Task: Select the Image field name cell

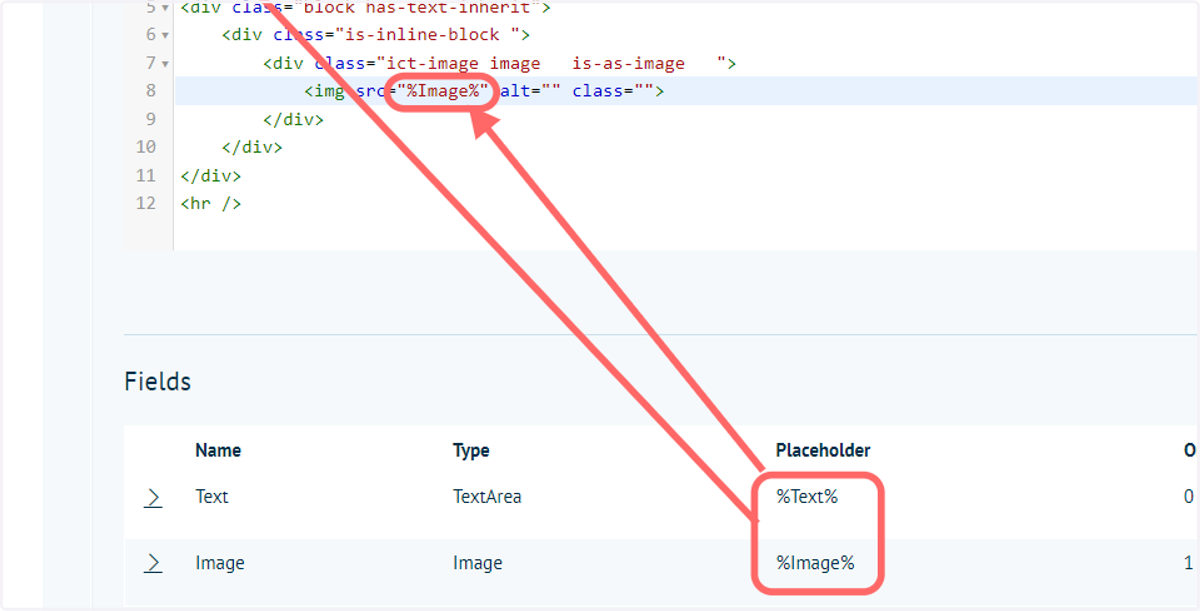Action: coord(220,563)
